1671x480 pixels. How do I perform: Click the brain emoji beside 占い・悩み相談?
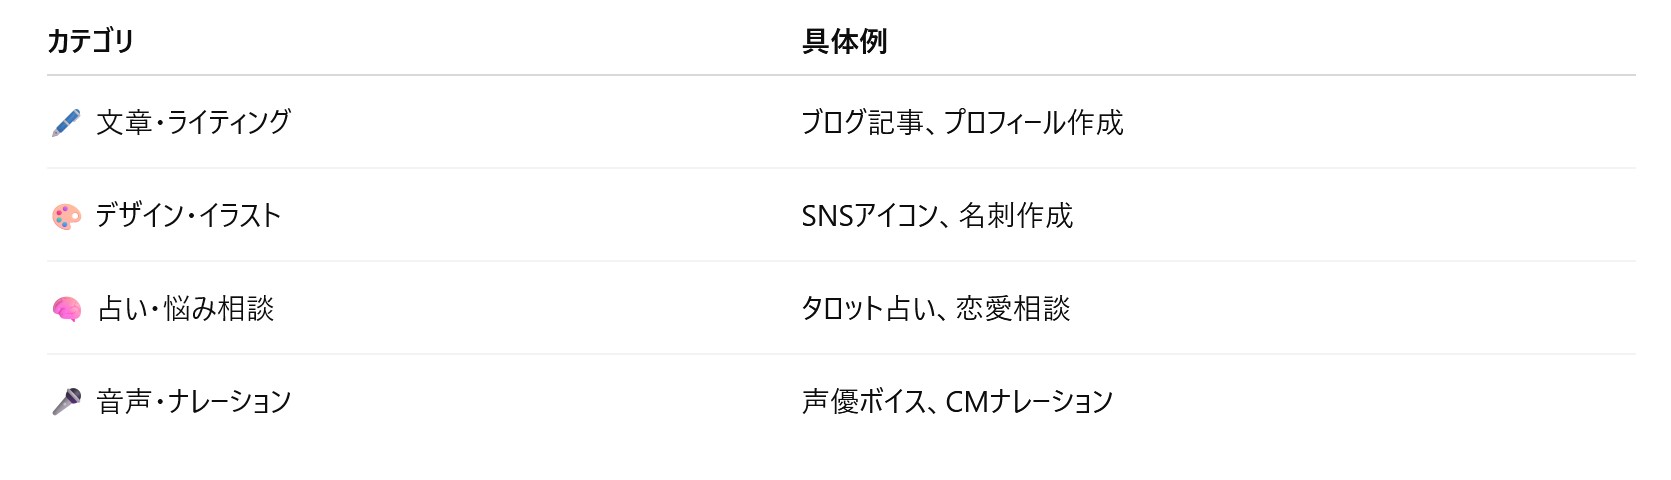[x=66, y=309]
